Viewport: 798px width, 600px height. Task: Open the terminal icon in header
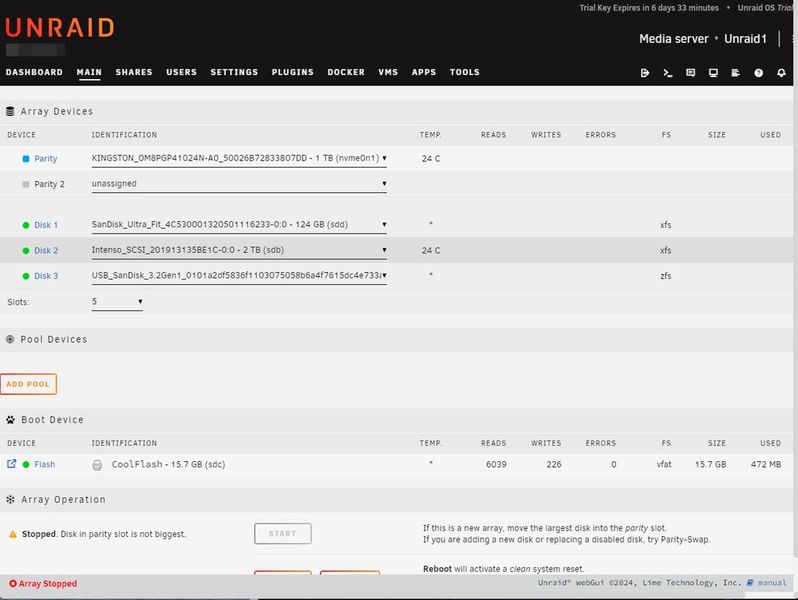(x=668, y=73)
